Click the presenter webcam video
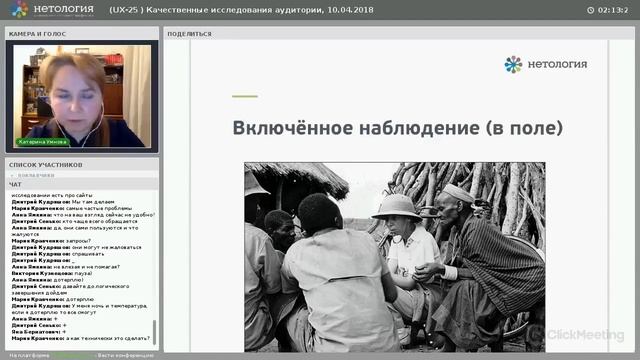This screenshot has height=360, width=640. pyautogui.click(x=82, y=96)
